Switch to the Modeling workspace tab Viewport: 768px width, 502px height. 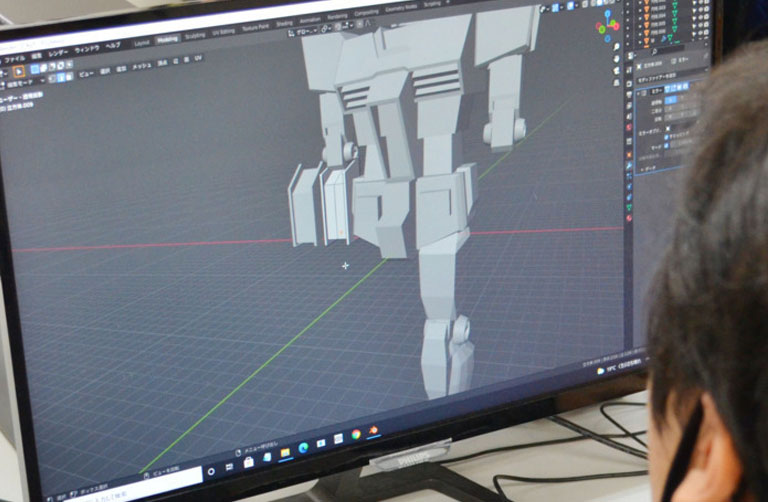pyautogui.click(x=167, y=39)
